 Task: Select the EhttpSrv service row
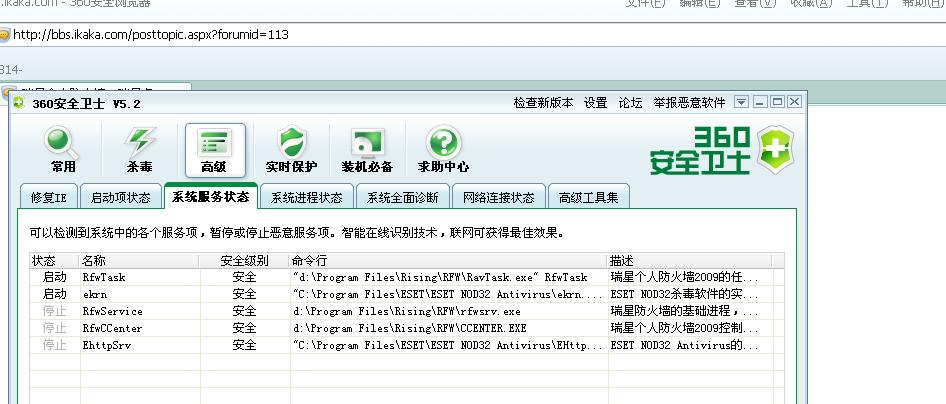coord(407,346)
